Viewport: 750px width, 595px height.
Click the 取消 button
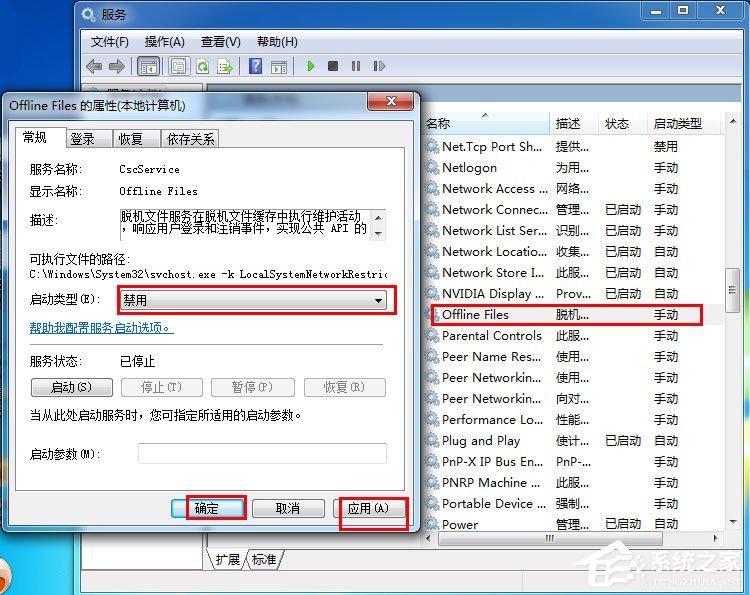[288, 508]
